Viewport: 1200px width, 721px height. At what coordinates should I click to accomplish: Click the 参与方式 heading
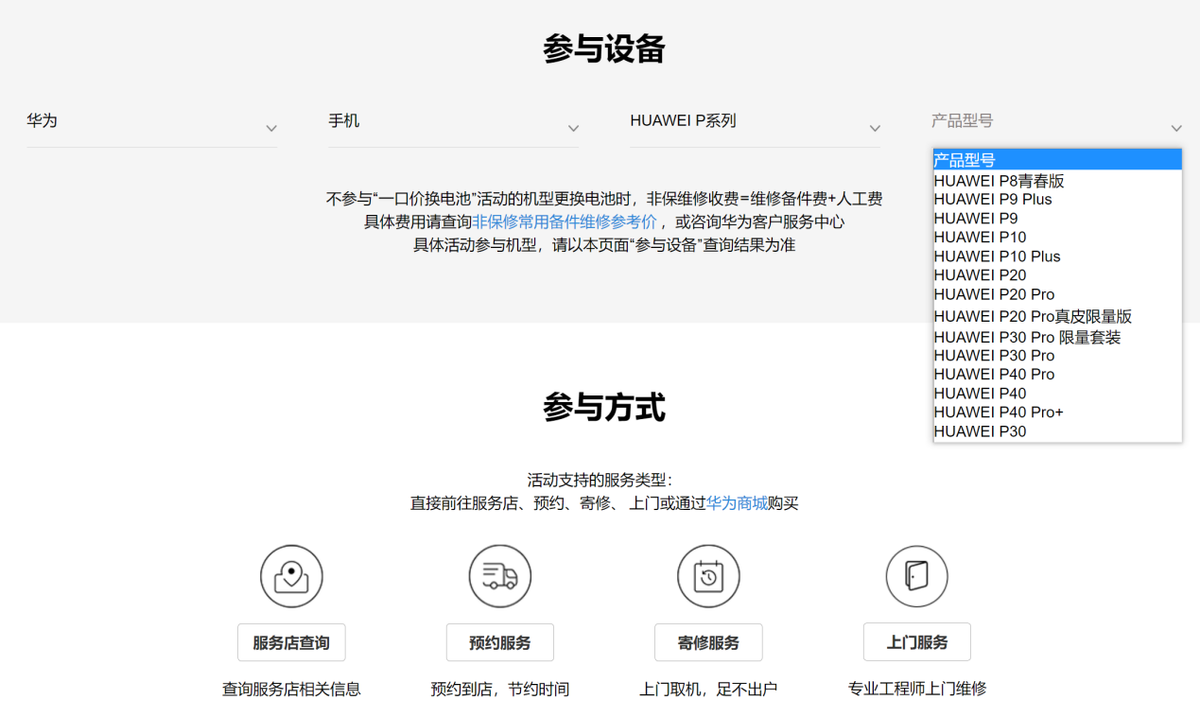604,407
